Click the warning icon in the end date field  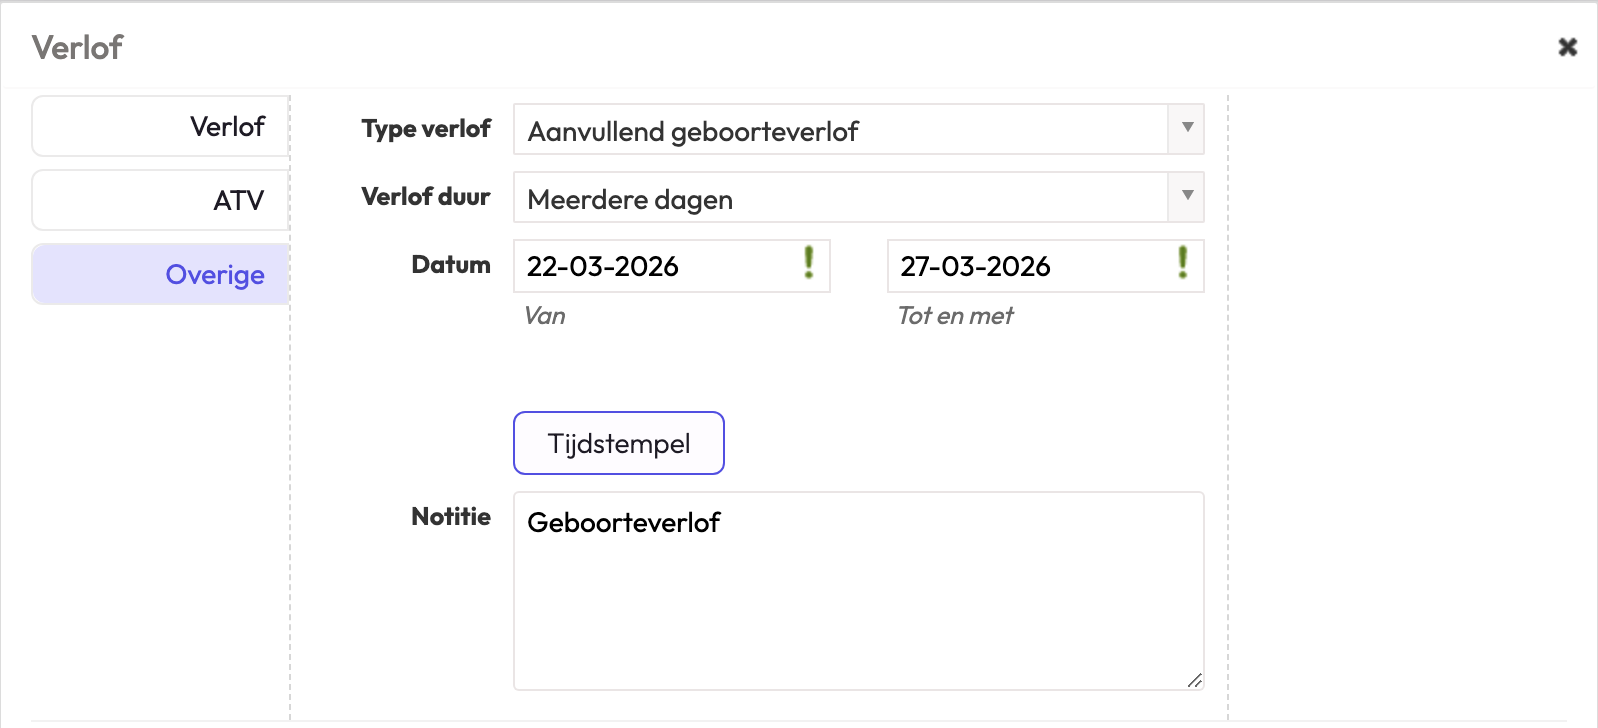coord(1183,263)
